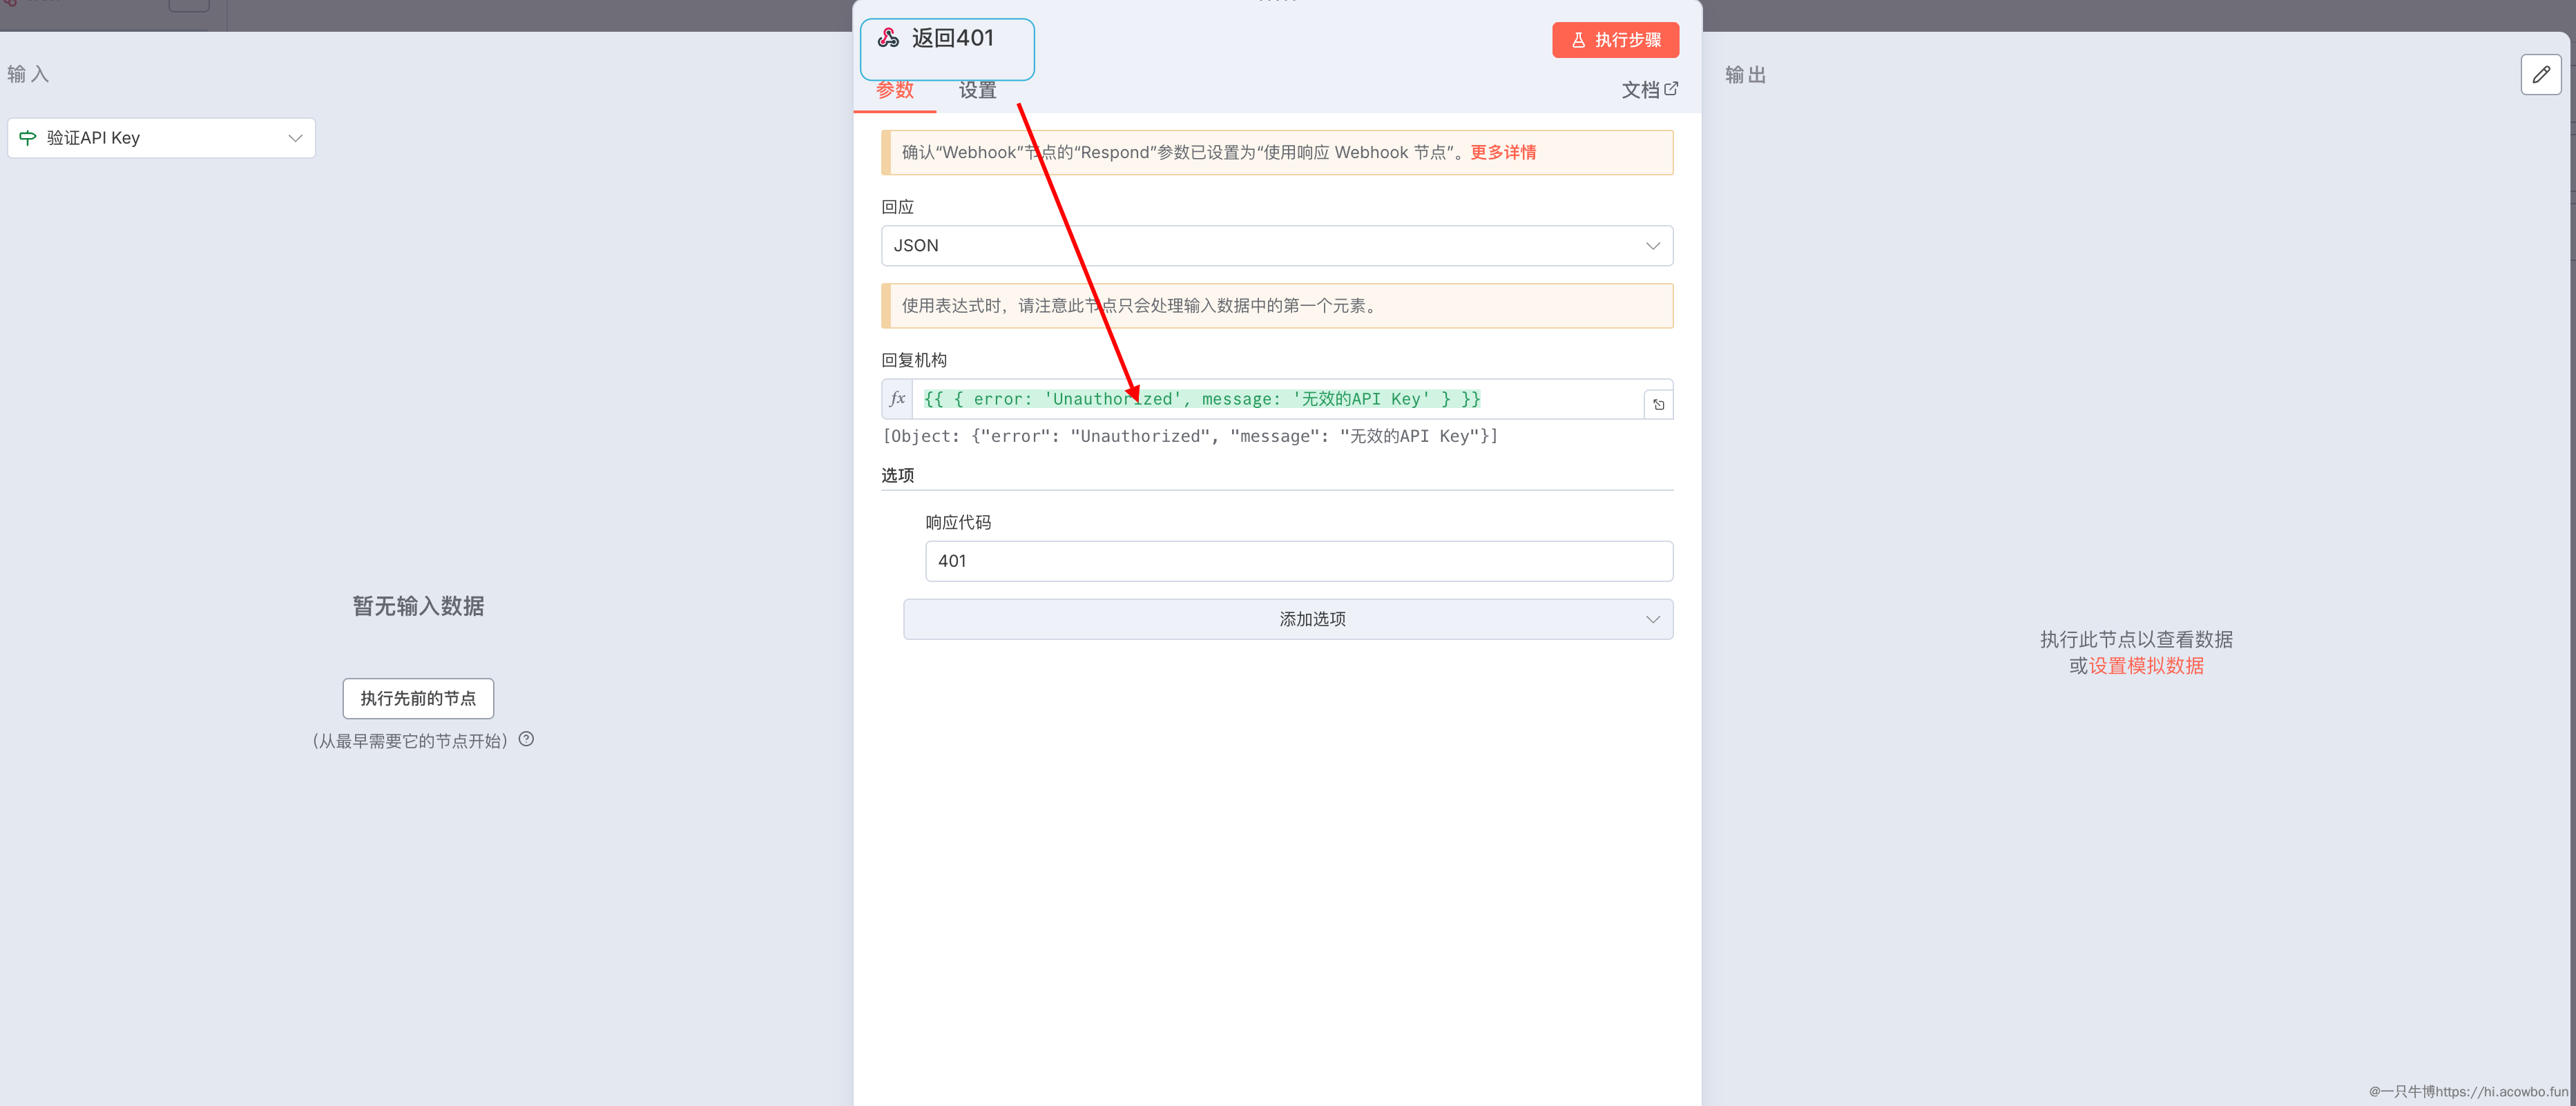Click the reset icon beside the expression field
The width and height of the screenshot is (2576, 1106).
[x=1658, y=404]
